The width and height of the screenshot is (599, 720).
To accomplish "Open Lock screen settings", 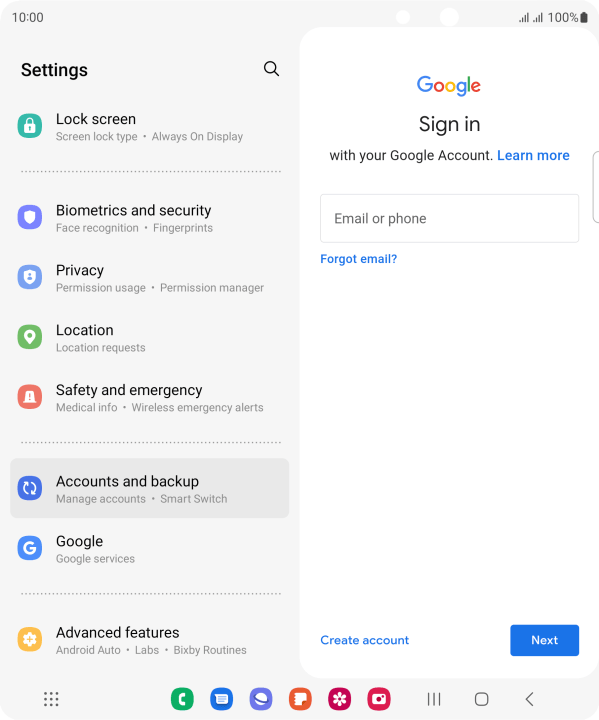I will pos(150,127).
